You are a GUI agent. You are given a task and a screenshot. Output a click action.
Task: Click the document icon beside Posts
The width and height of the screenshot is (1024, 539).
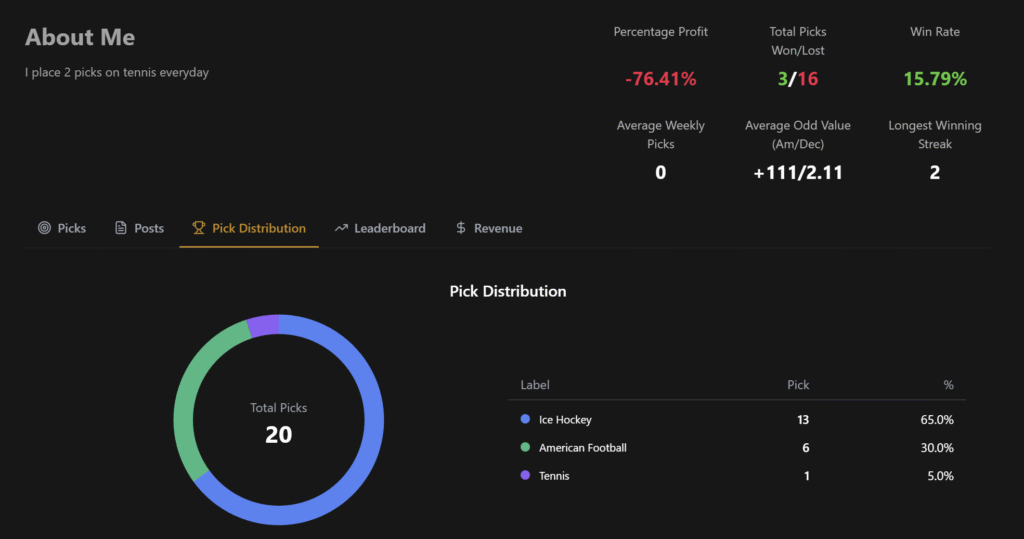[x=121, y=228]
